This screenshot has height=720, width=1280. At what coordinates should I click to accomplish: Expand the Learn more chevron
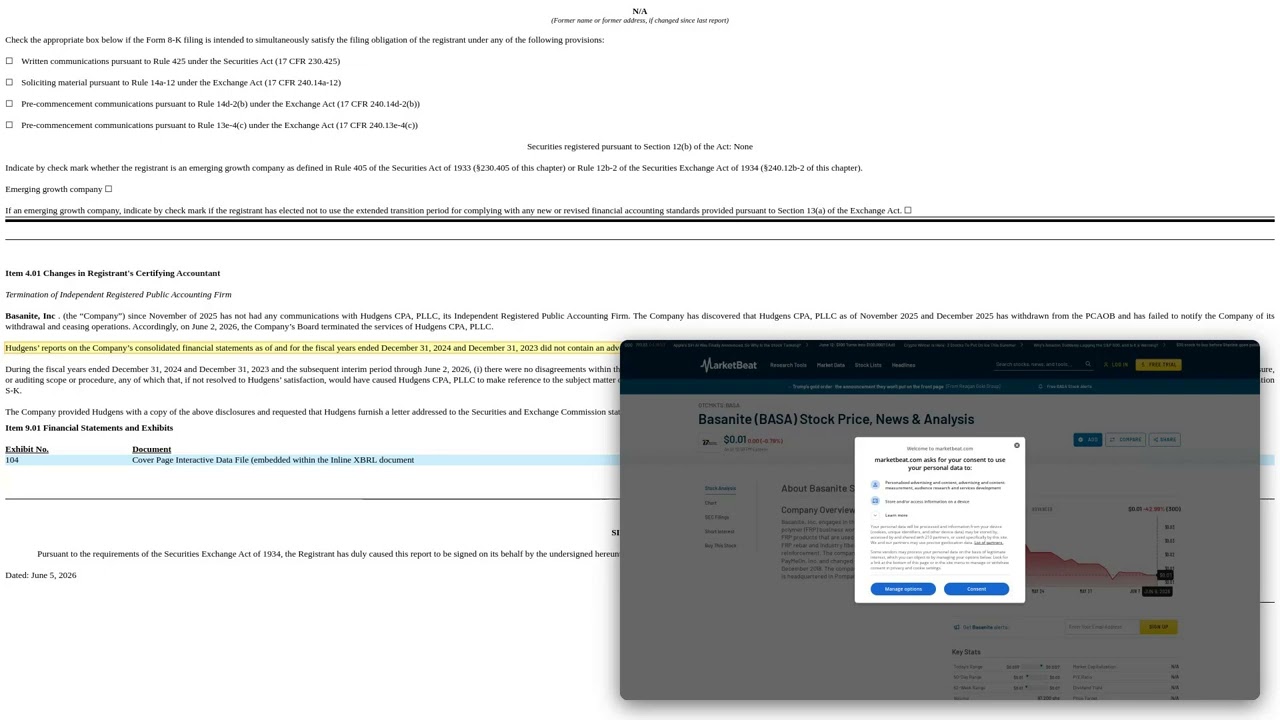(875, 515)
